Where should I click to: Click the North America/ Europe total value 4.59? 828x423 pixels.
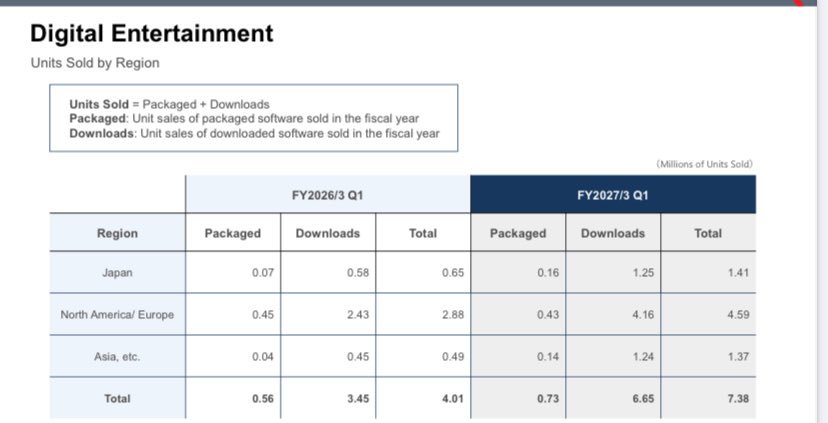pyautogui.click(x=738, y=315)
